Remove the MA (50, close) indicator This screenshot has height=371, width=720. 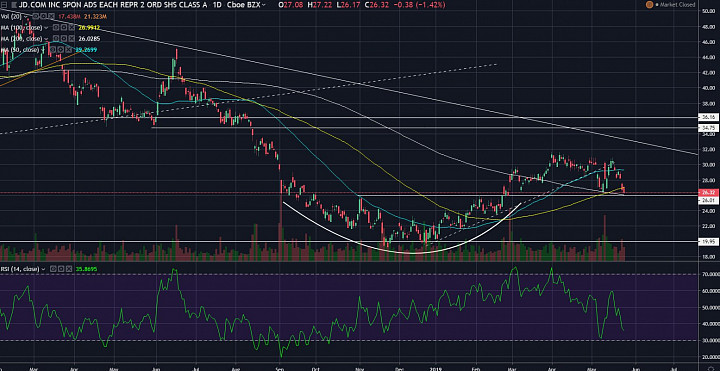(x=68, y=50)
